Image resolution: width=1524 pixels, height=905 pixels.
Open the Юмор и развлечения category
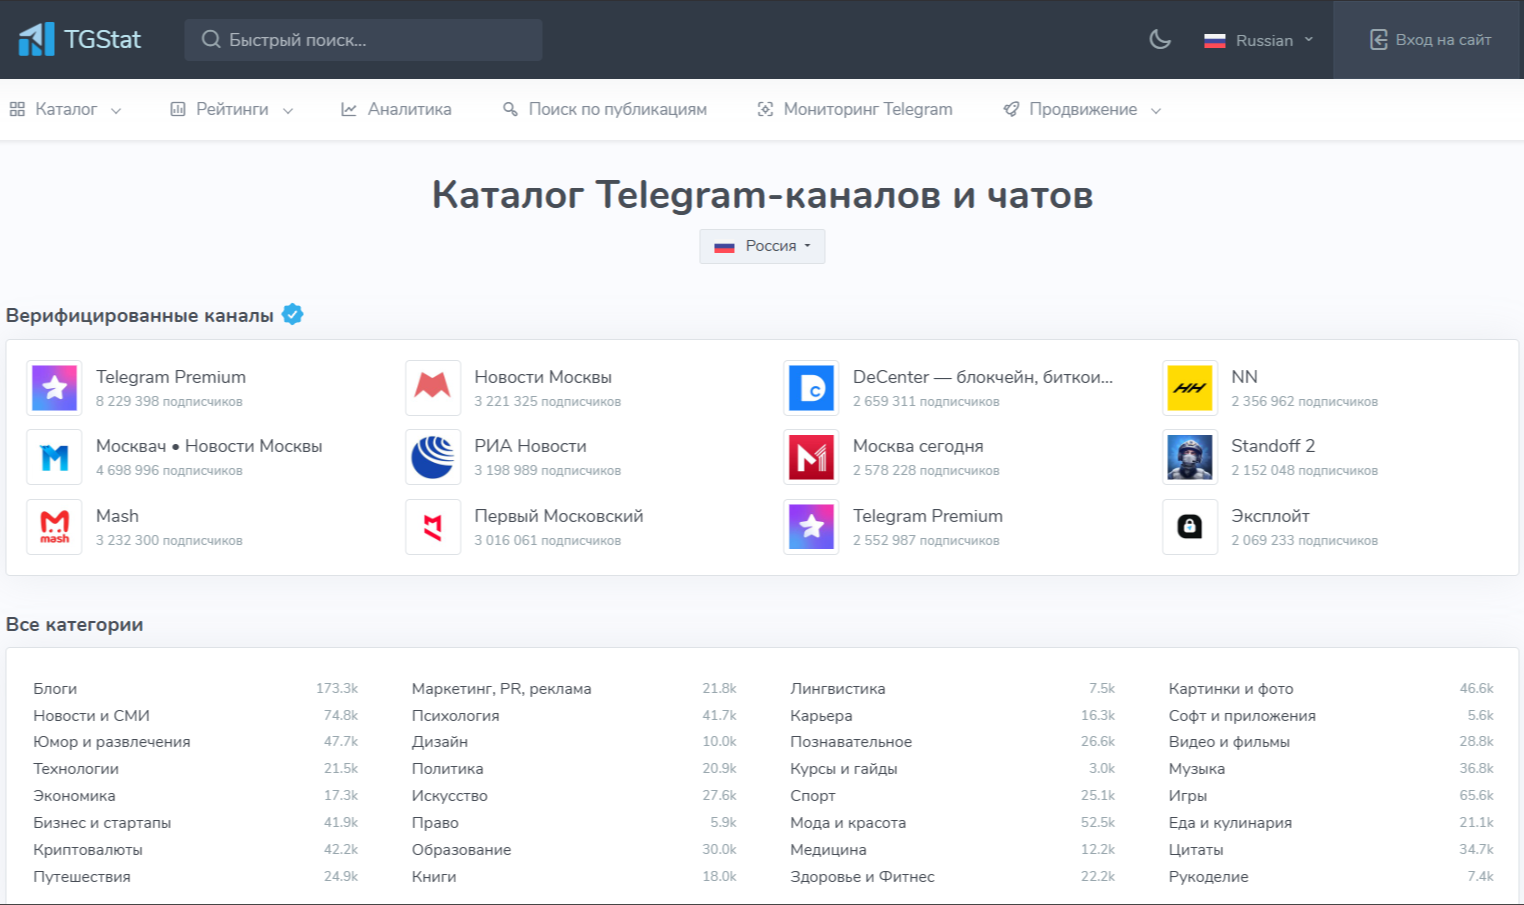112,742
